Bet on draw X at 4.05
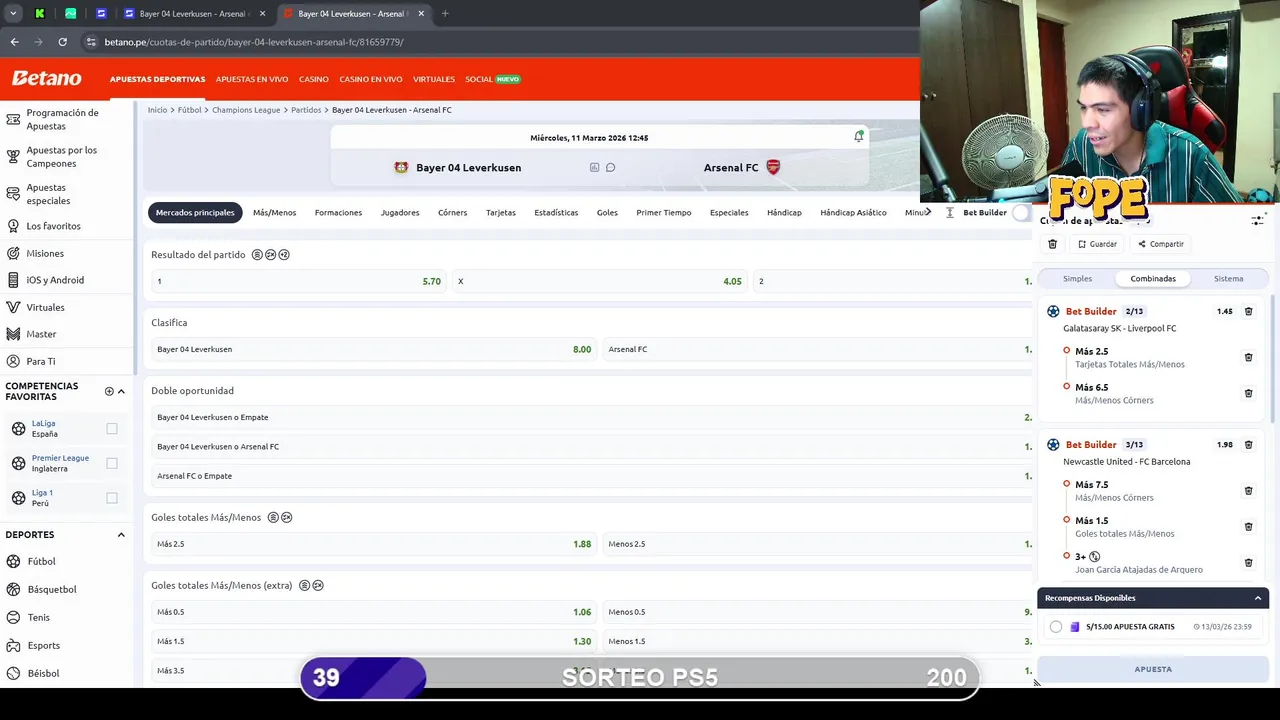This screenshot has height=720, width=1280. click(600, 281)
